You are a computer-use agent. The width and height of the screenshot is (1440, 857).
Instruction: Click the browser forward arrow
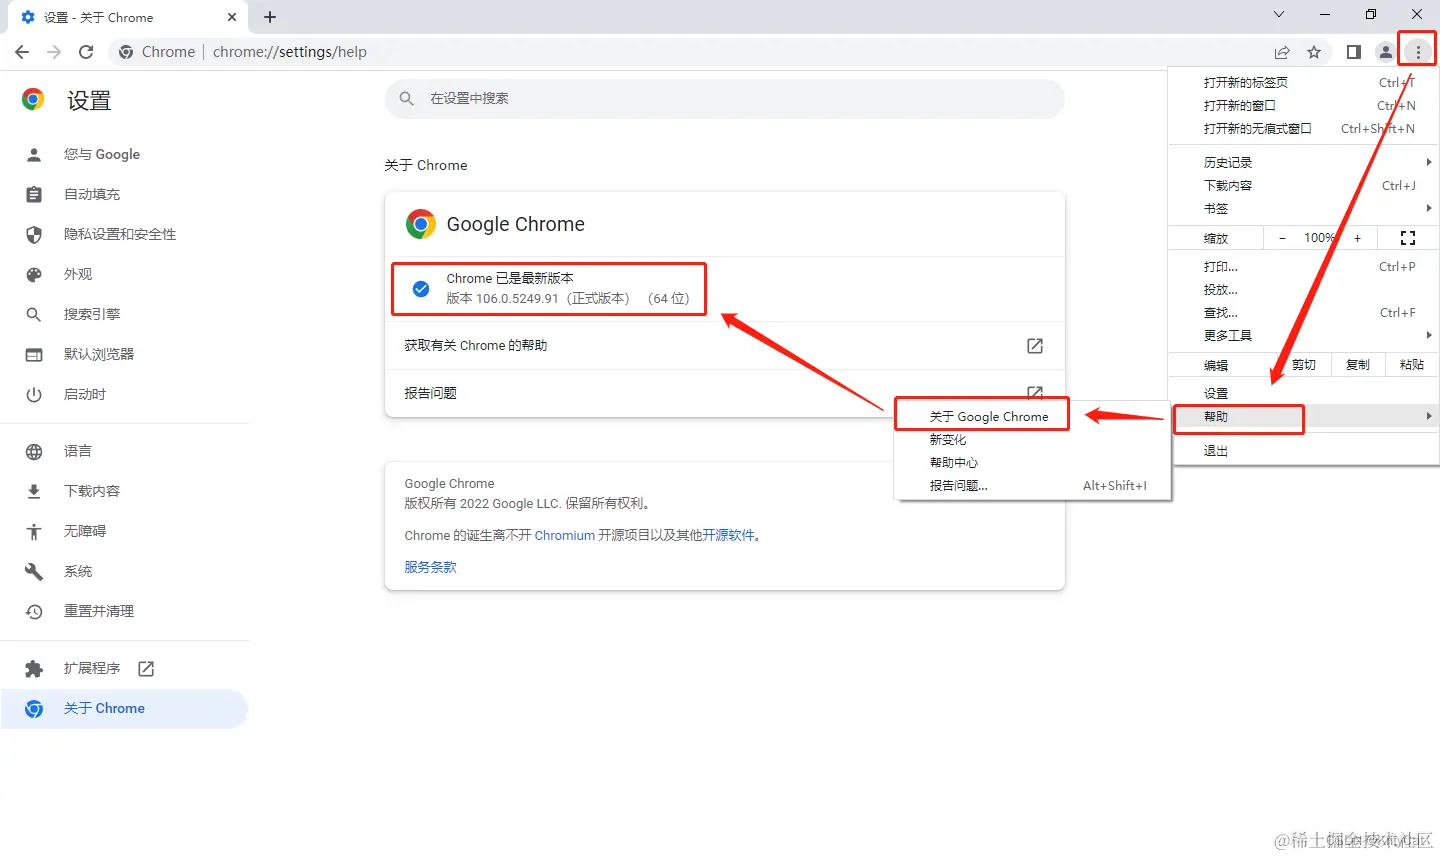tap(54, 52)
